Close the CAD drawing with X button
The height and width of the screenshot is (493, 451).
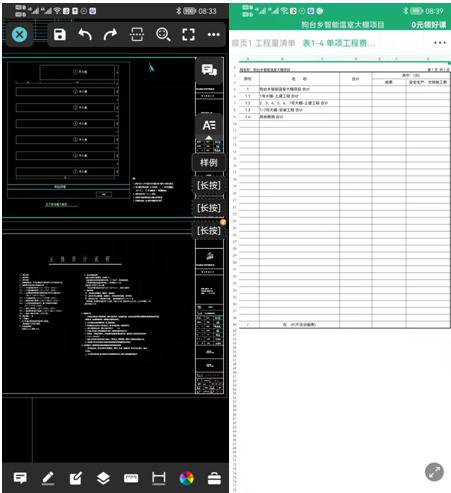pyautogui.click(x=20, y=35)
